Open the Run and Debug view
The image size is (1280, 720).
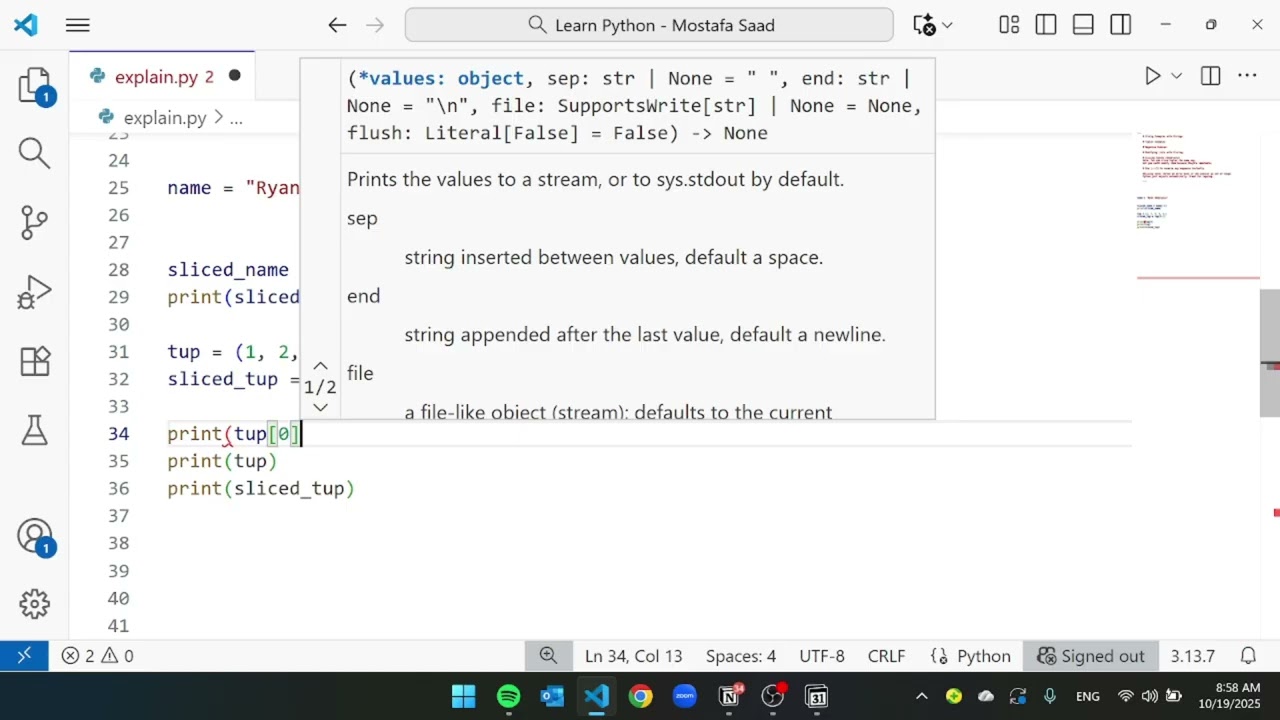point(34,292)
